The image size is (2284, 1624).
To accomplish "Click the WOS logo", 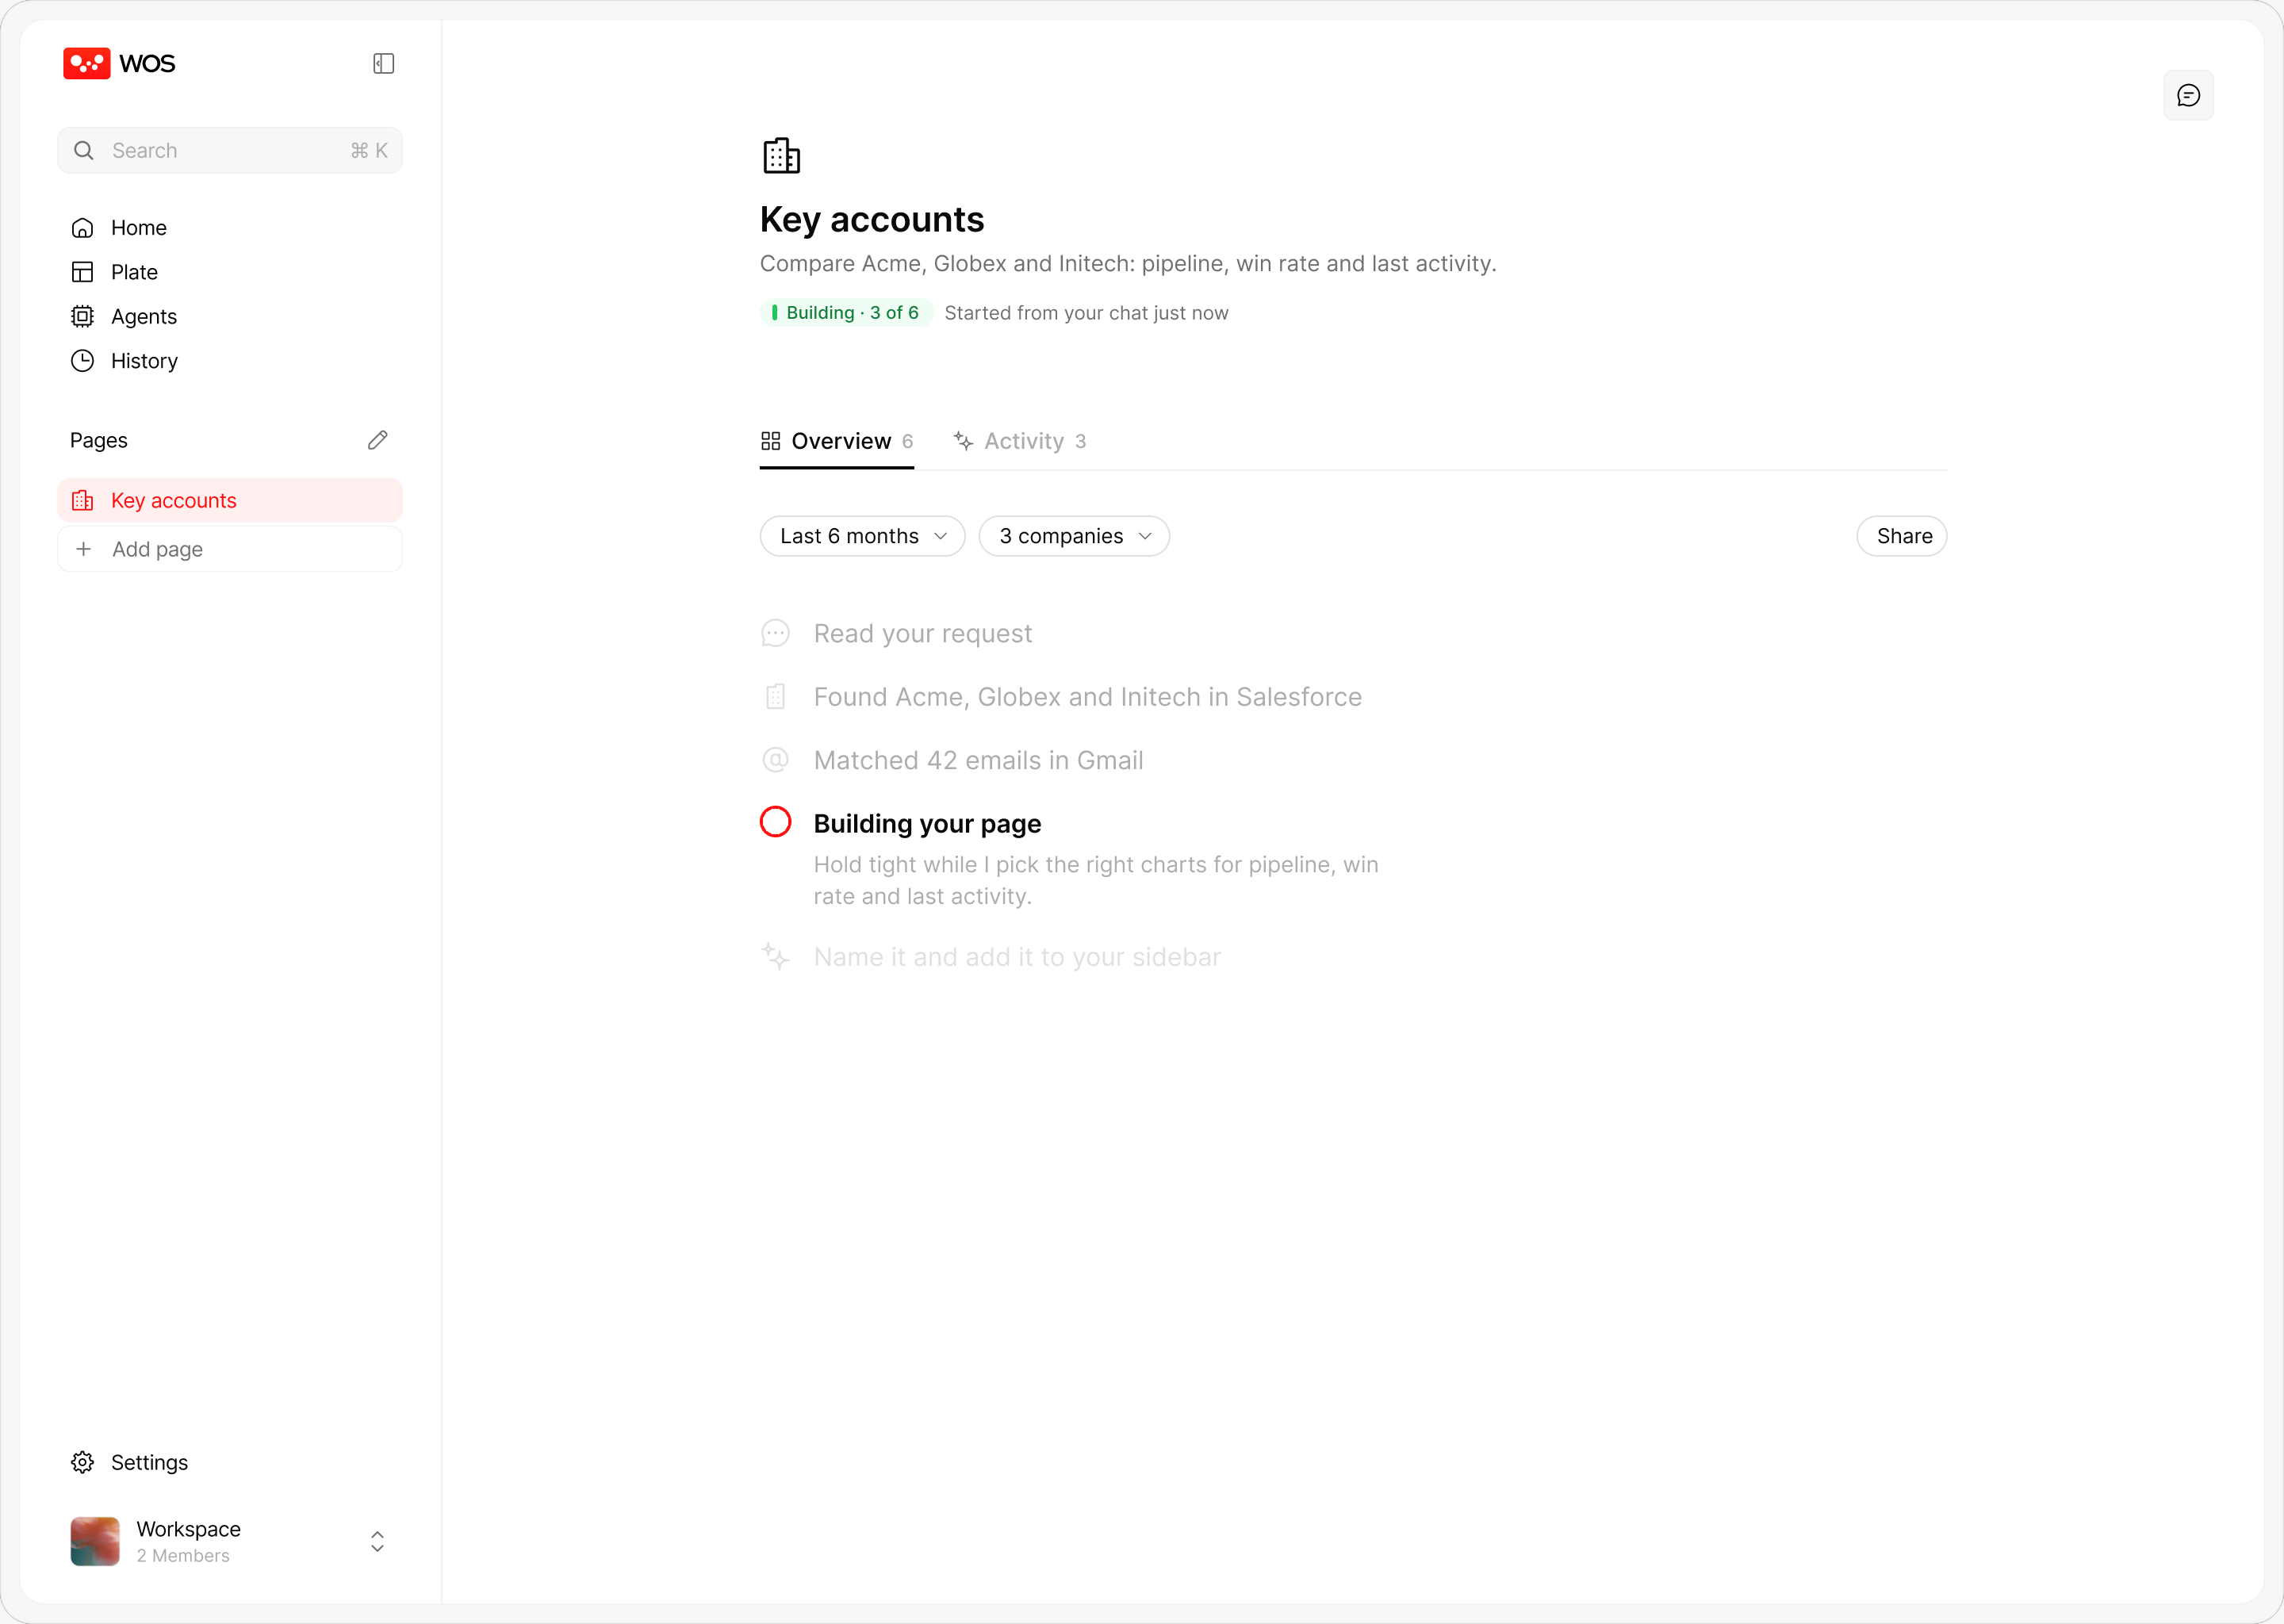I will pyautogui.click(x=119, y=64).
